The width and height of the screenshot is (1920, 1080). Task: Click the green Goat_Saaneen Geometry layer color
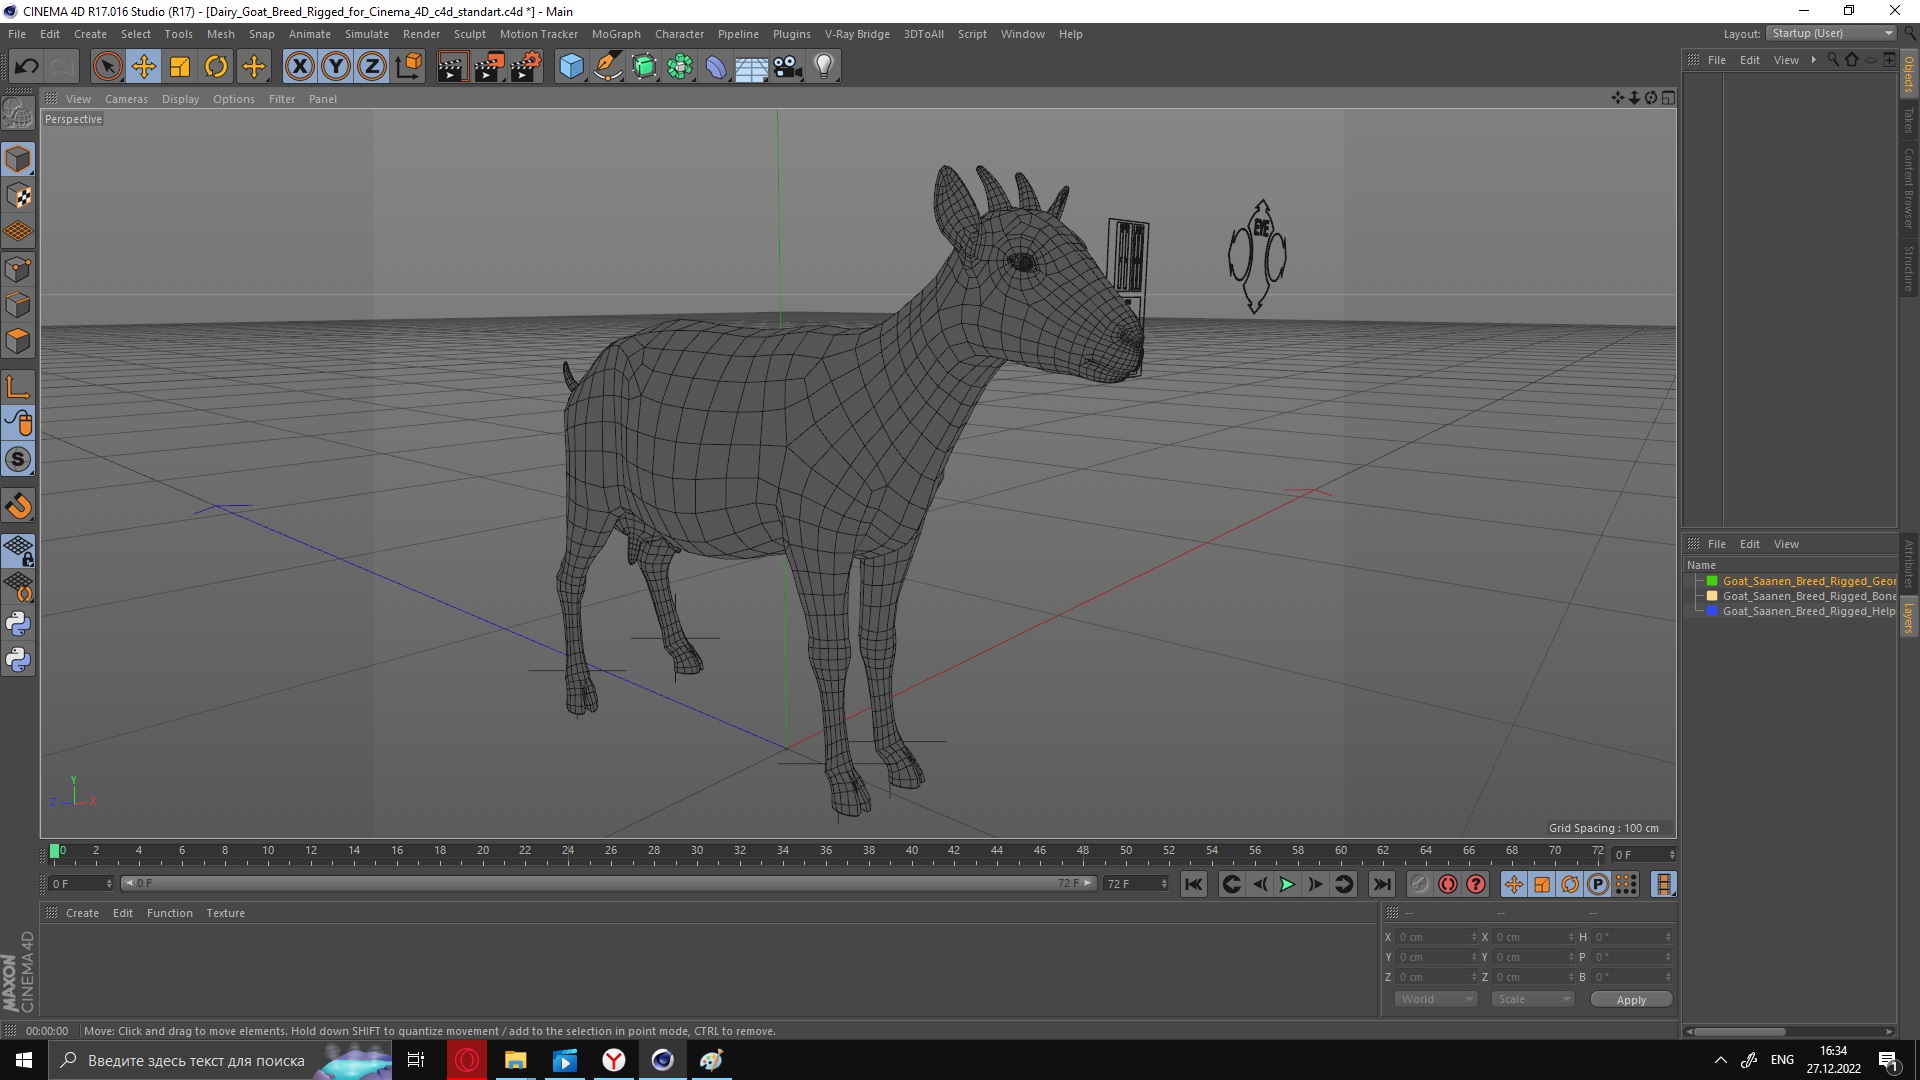tap(1712, 581)
